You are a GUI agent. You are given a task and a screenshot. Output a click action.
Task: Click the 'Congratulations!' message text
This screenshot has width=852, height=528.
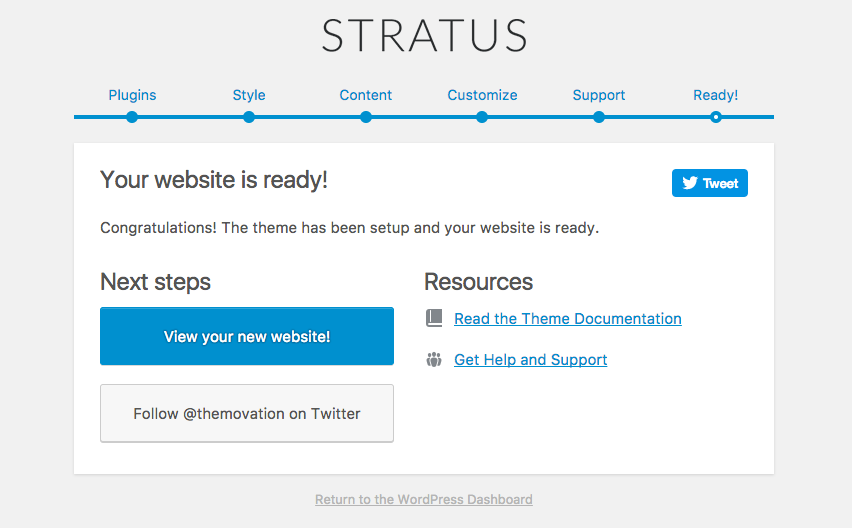pos(349,228)
